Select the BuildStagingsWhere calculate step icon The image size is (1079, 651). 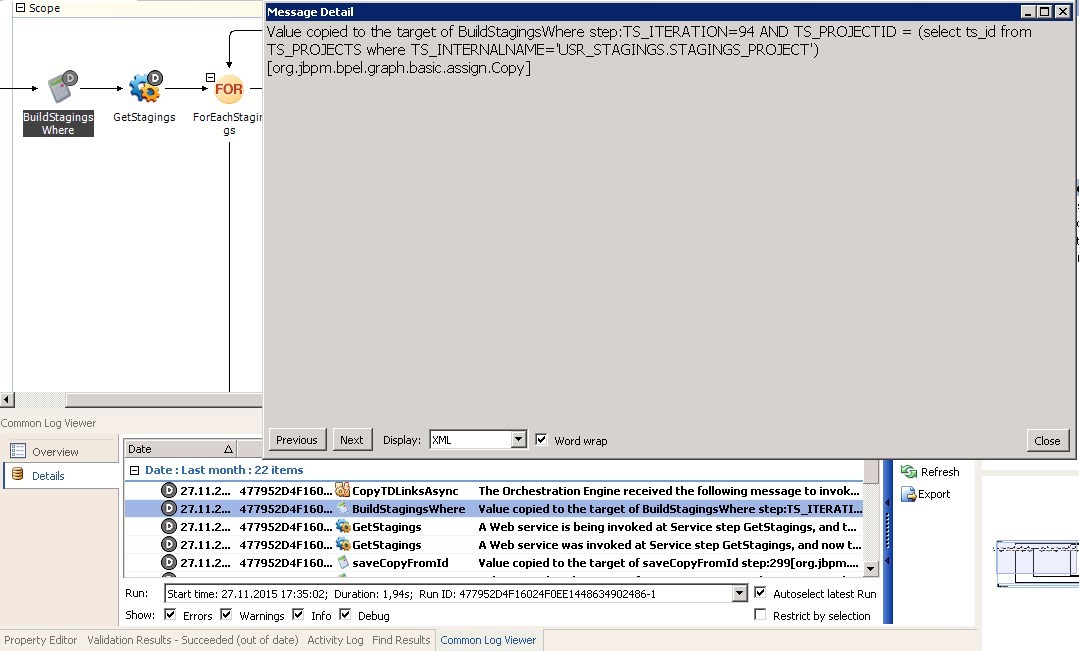pos(61,87)
